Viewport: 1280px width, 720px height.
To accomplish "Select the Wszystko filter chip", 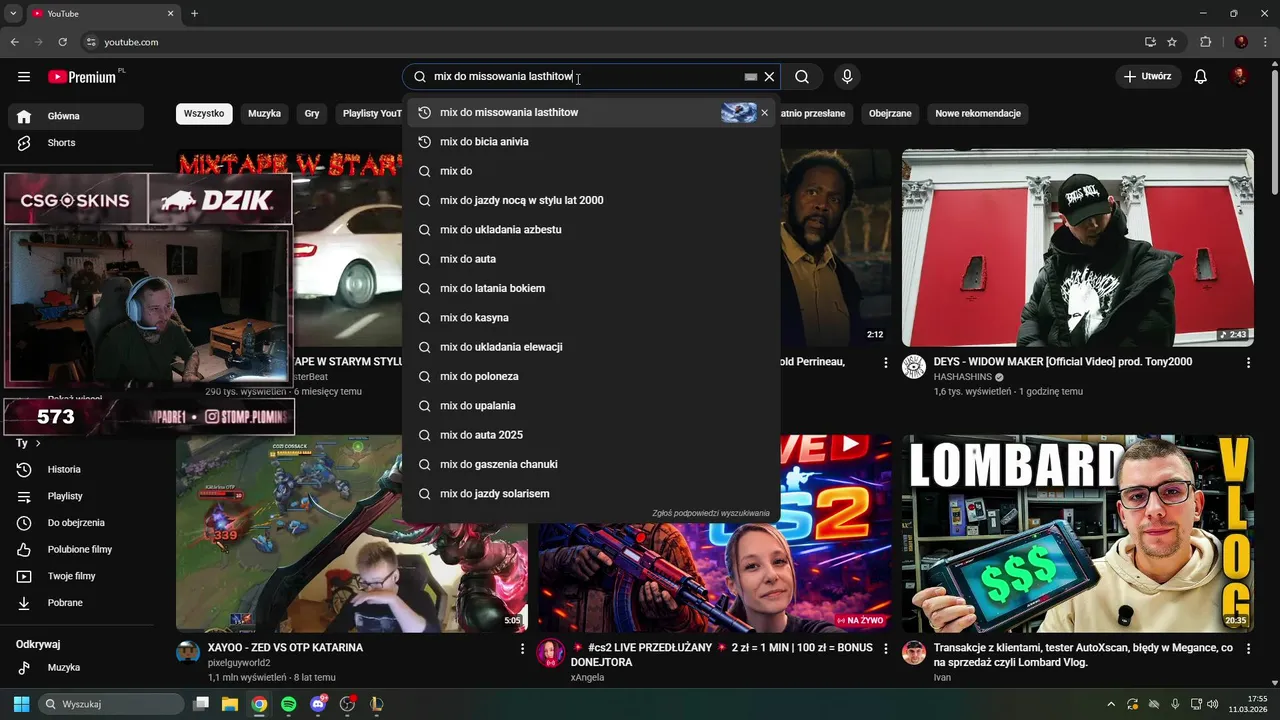I will [204, 114].
